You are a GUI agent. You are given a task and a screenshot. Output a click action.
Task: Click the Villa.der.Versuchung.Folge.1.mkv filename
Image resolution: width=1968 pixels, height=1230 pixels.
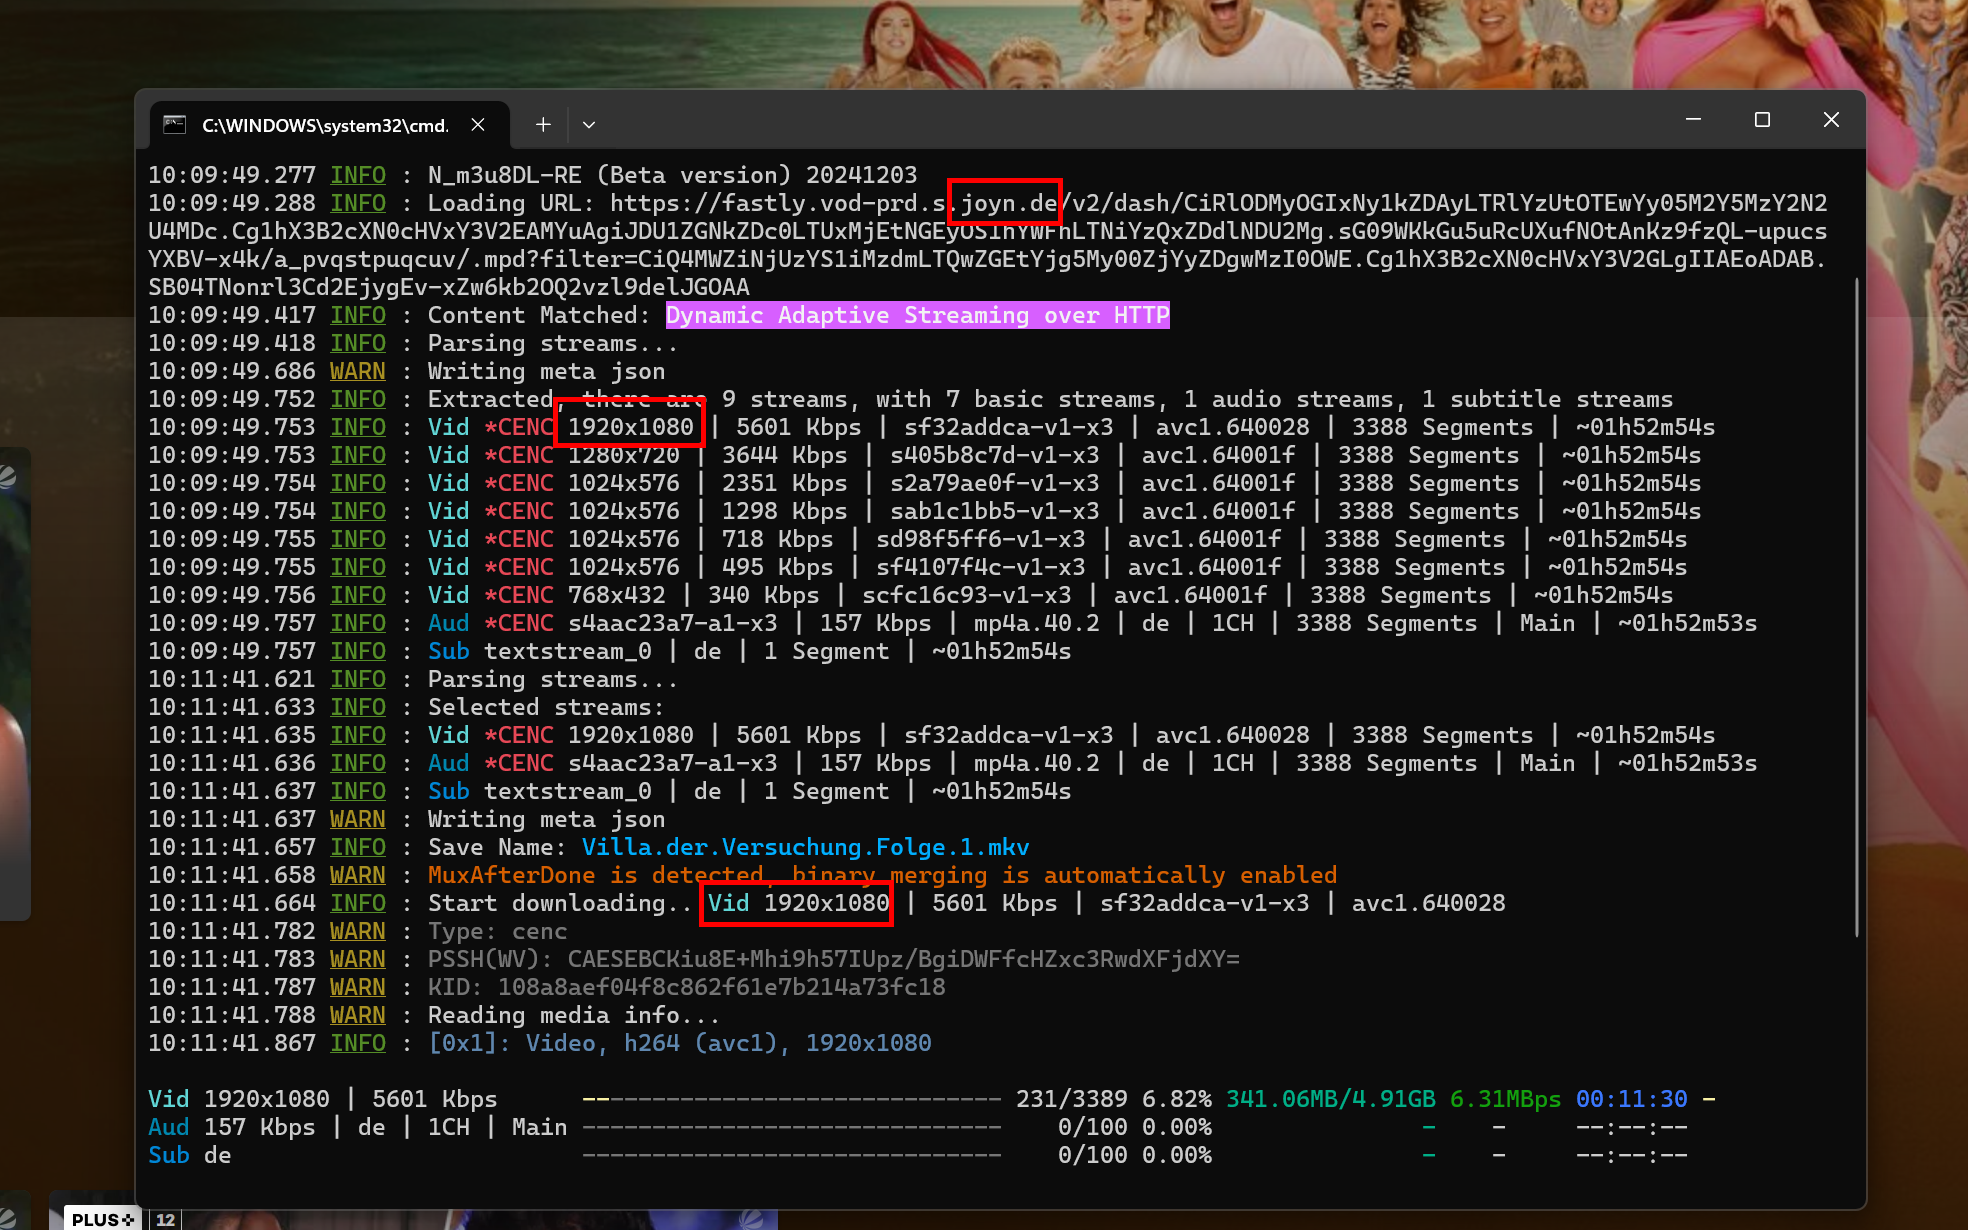805,847
